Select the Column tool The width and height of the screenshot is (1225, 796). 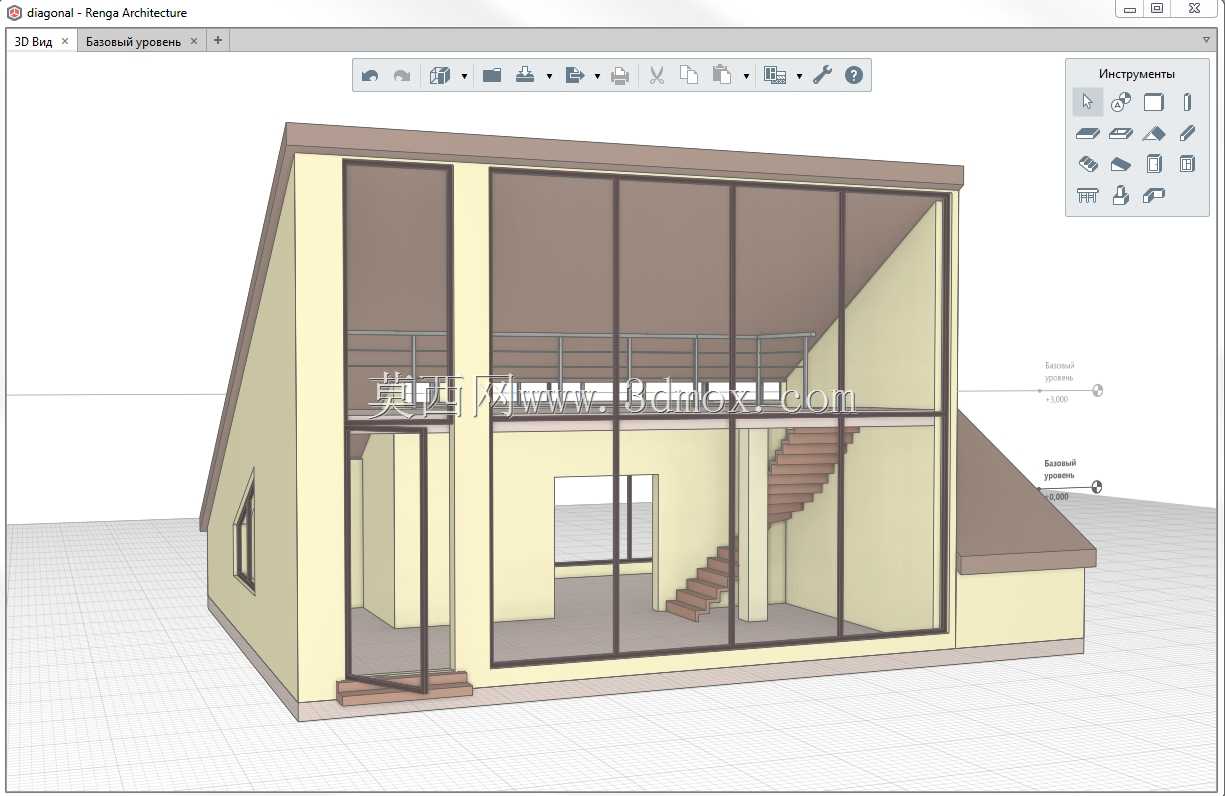(x=1187, y=102)
